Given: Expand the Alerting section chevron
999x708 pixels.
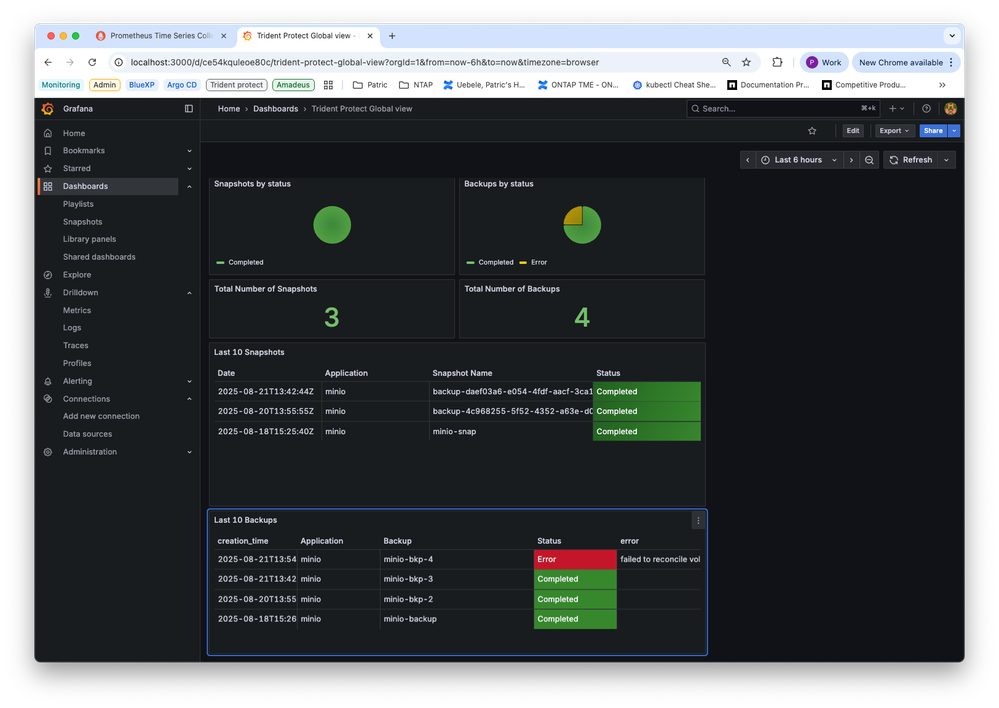Looking at the screenshot, I should coord(189,381).
